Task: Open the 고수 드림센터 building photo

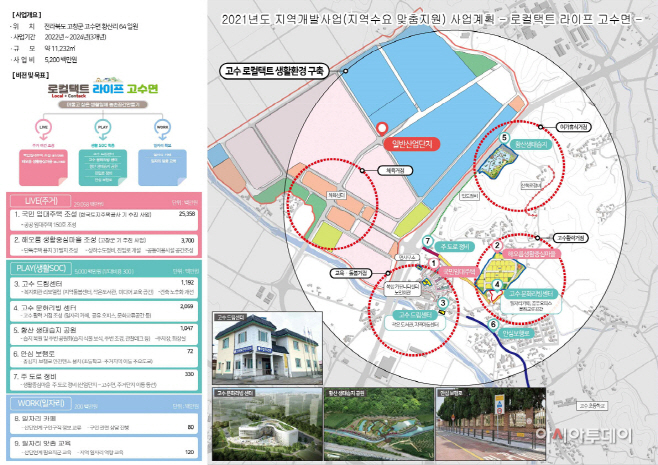Action: point(267,348)
